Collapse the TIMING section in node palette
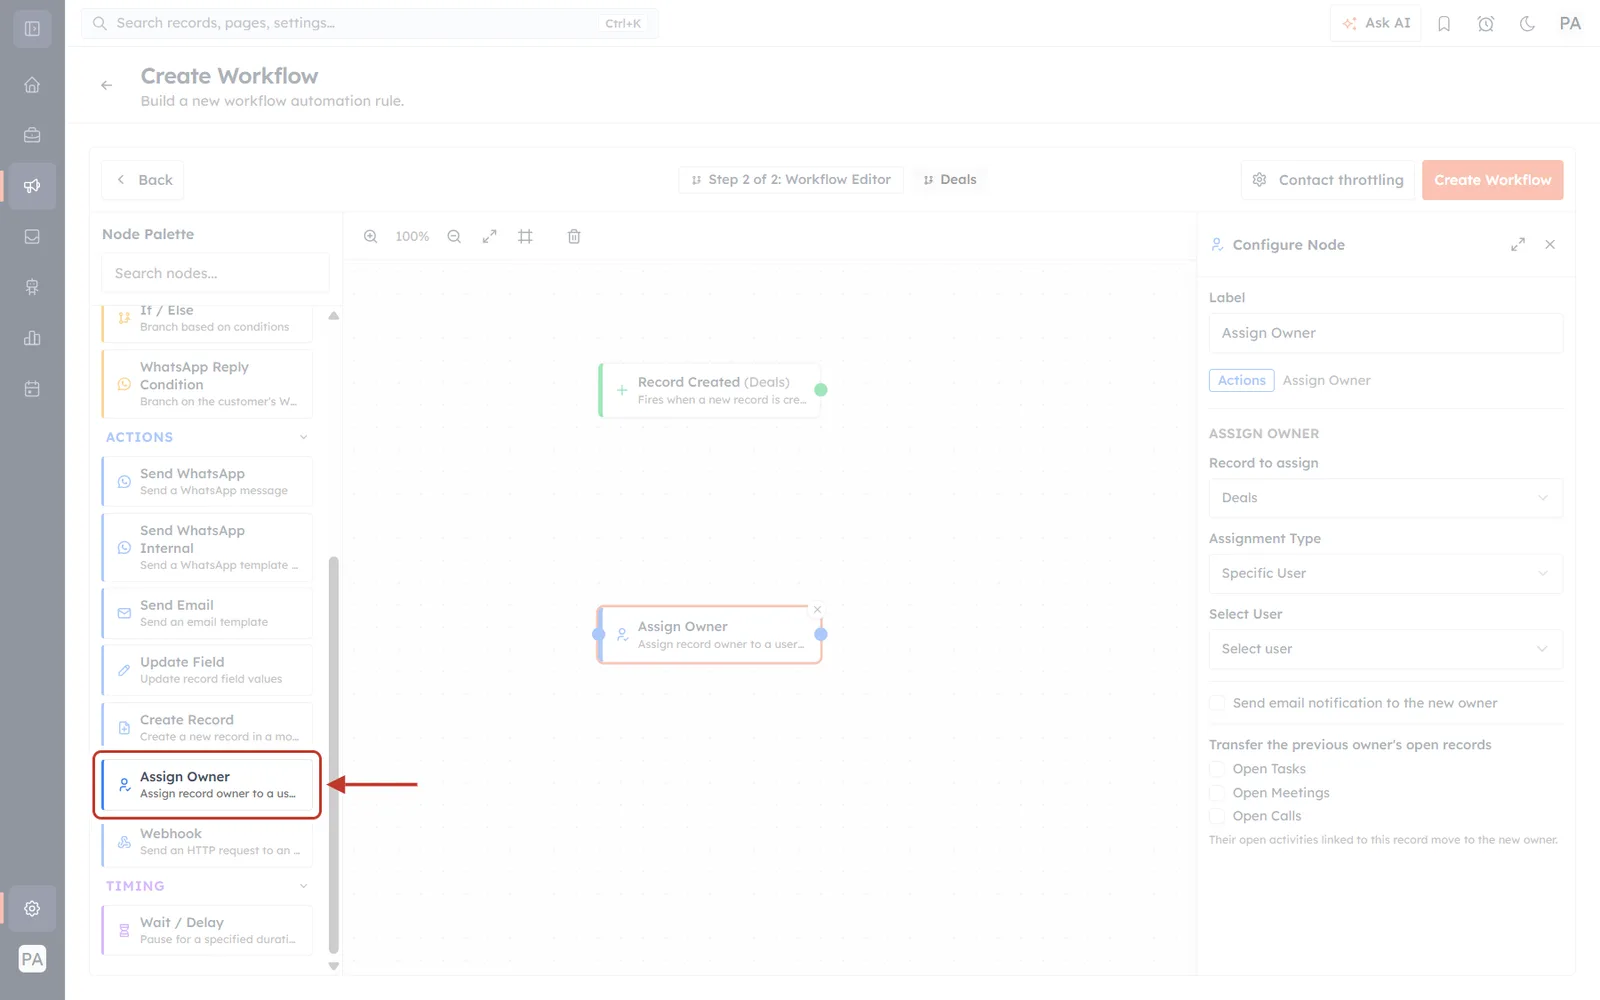Screen dimensions: 1600x1000 tap(304, 886)
